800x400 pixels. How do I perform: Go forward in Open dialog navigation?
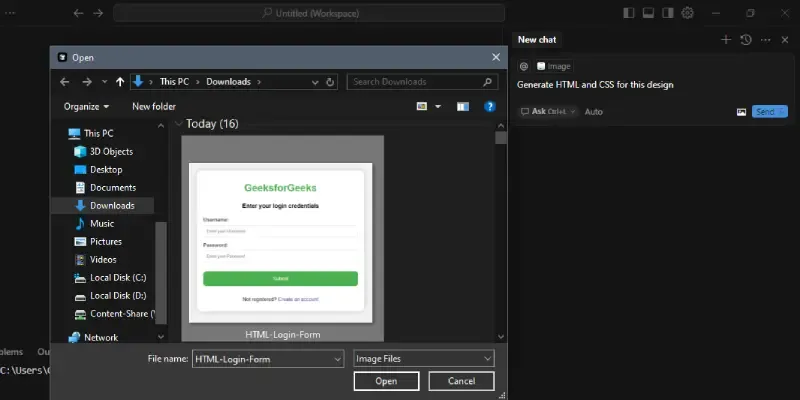(87, 82)
